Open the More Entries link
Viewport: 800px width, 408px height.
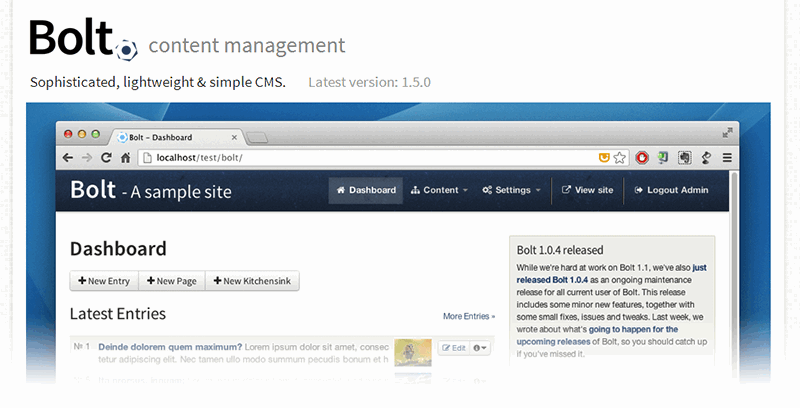point(469,316)
